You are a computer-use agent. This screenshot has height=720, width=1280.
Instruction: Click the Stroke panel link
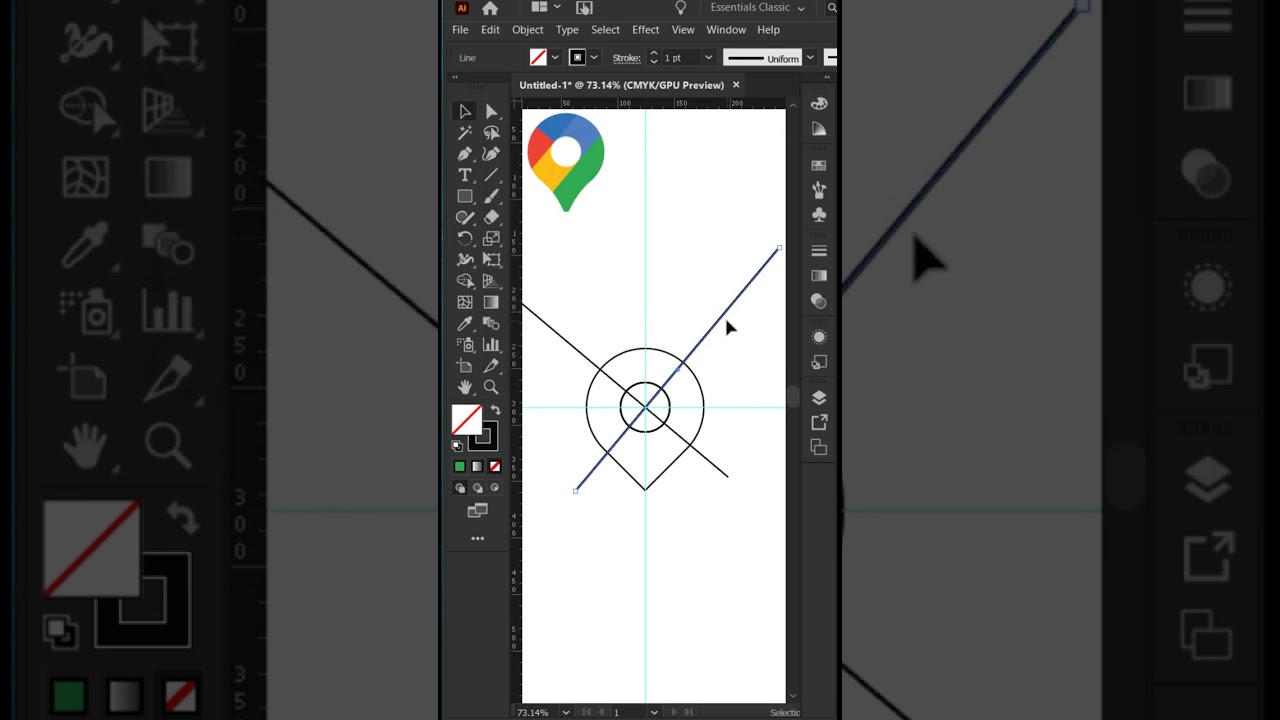(x=626, y=58)
